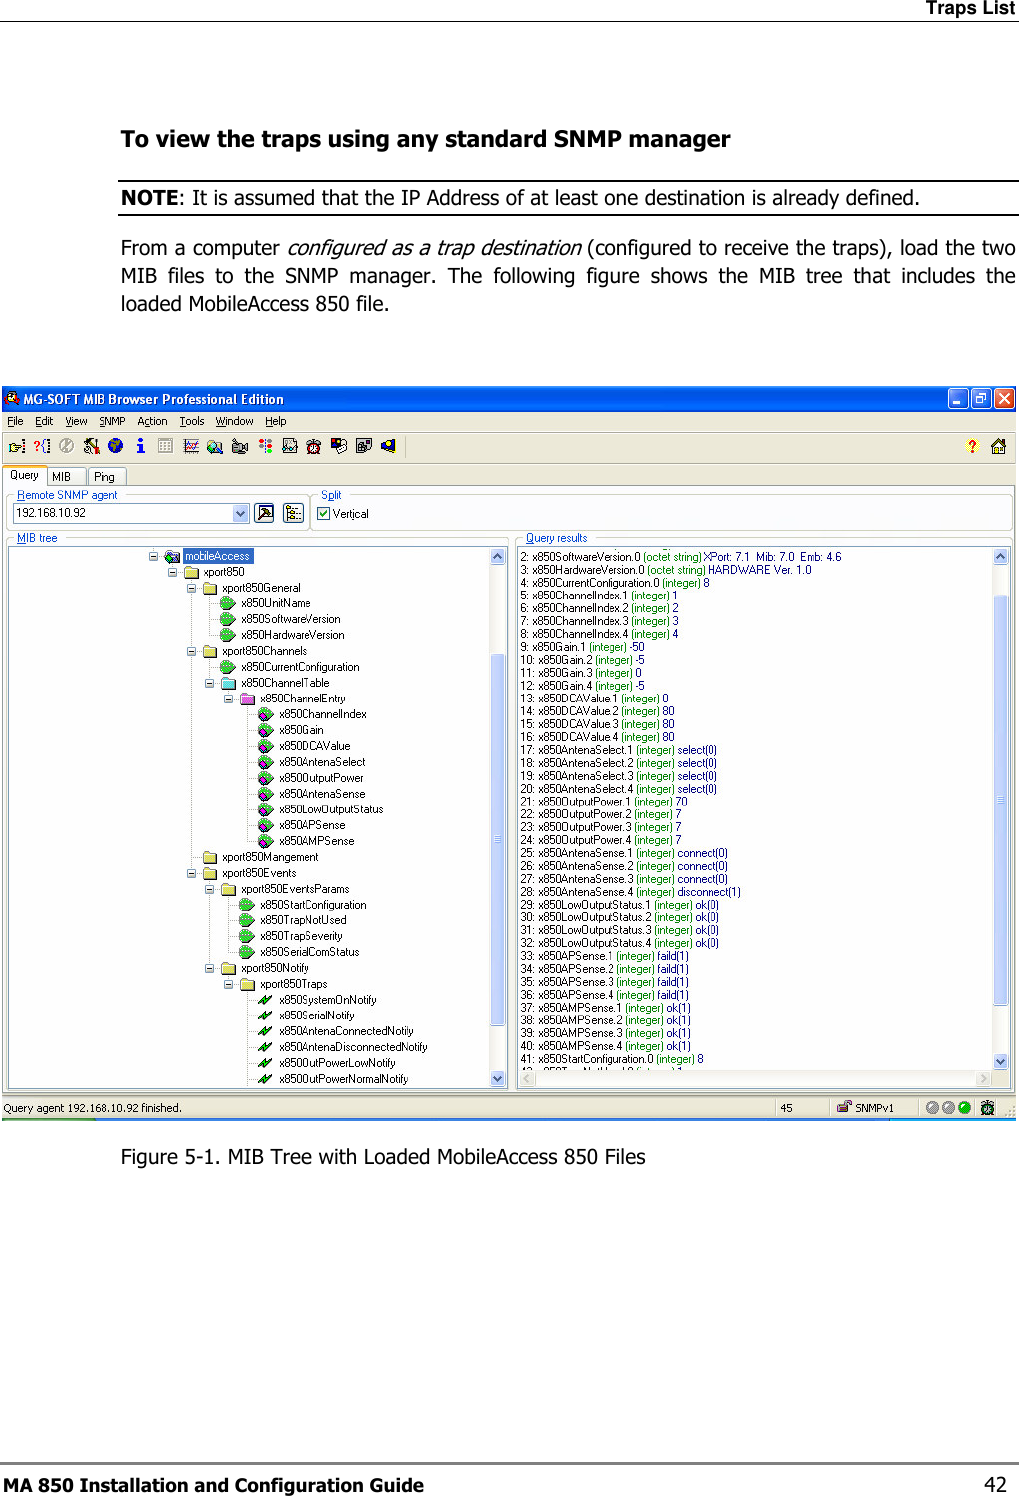
Task: Click the hammer icon beside agent address
Action: coord(265,513)
